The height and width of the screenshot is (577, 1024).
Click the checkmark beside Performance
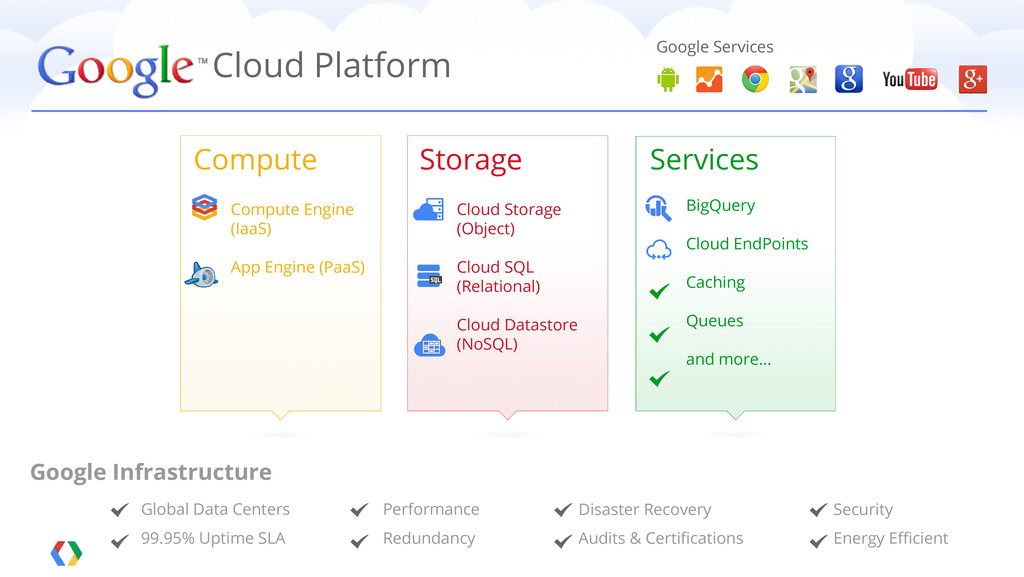click(359, 510)
